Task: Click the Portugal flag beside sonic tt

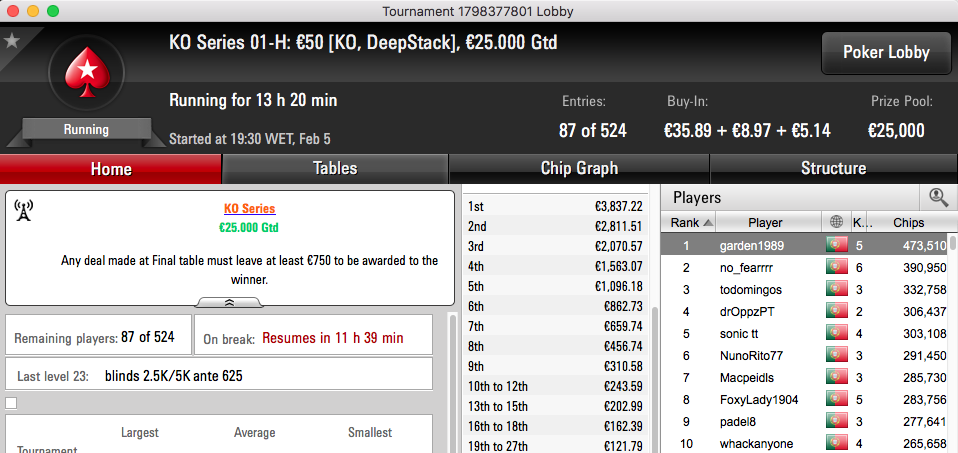Action: click(836, 334)
